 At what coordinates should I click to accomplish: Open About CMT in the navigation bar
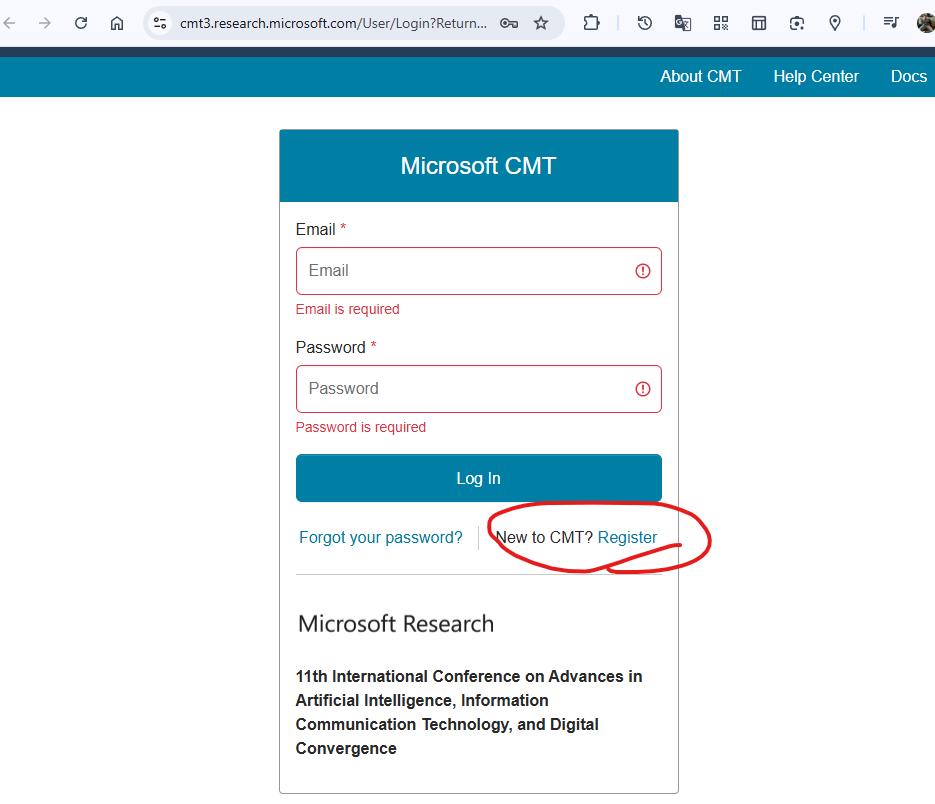(701, 76)
